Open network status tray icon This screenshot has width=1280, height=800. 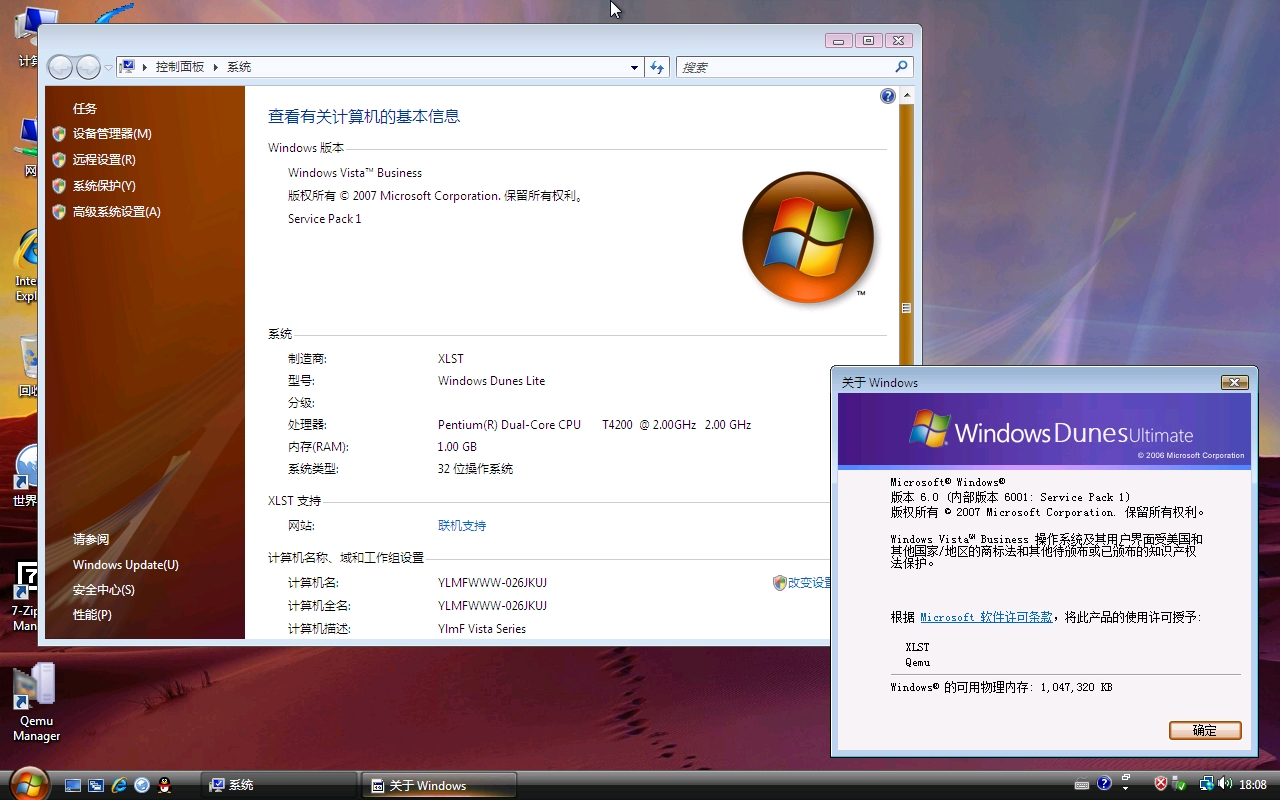(1207, 784)
